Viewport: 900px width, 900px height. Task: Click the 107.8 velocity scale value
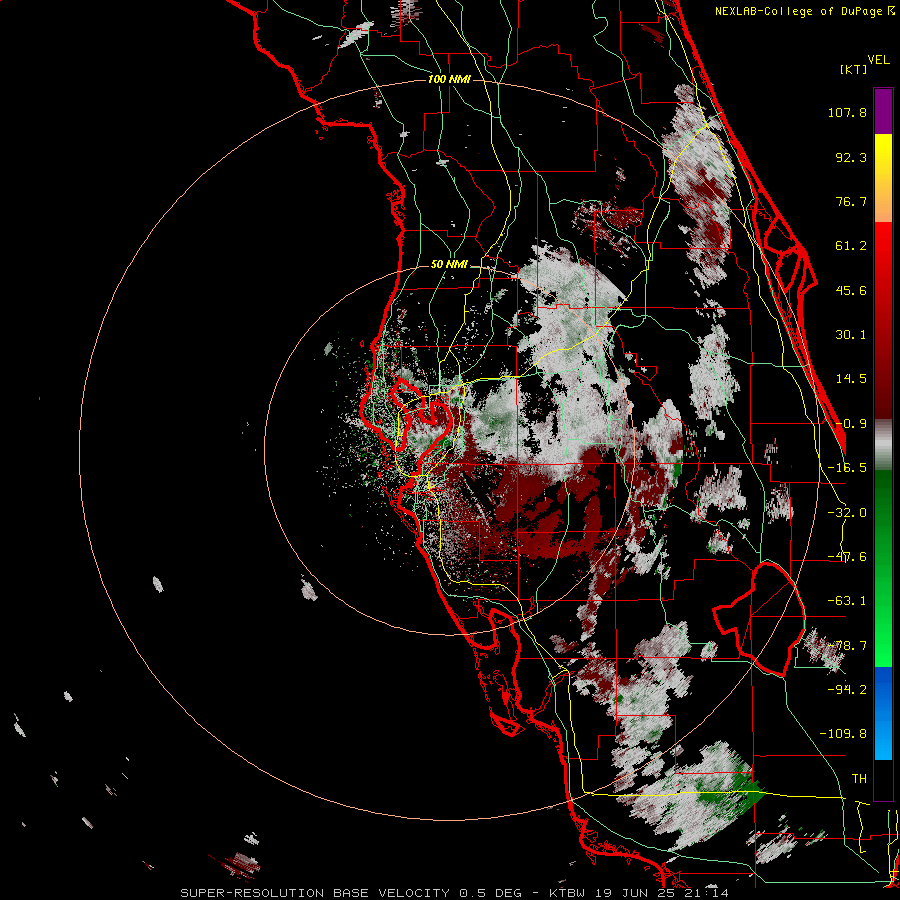click(x=847, y=112)
